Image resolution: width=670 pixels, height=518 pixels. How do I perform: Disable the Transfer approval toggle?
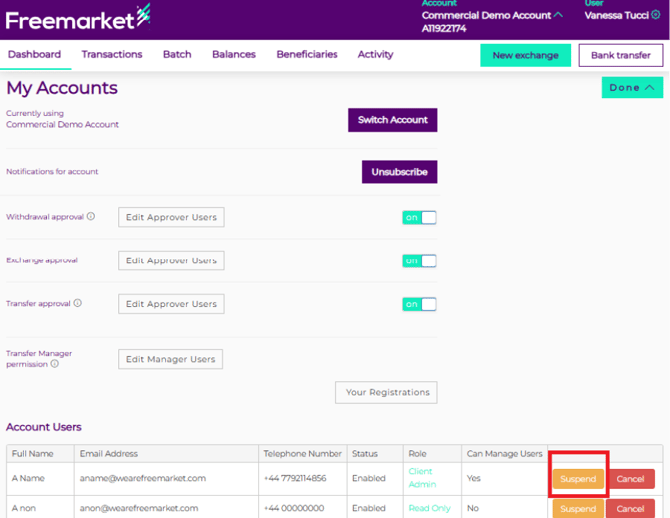(419, 304)
